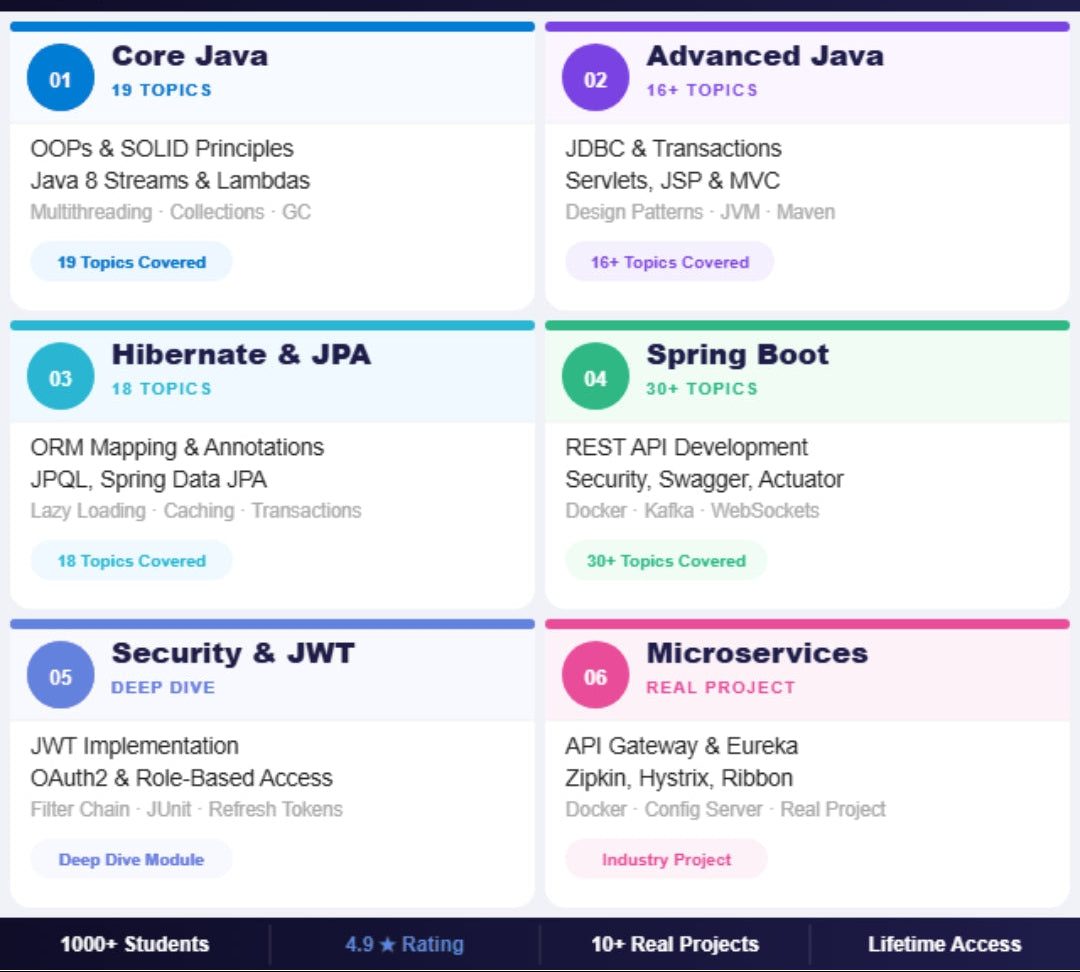
Task: Open the Microservices heading
Action: (758, 653)
